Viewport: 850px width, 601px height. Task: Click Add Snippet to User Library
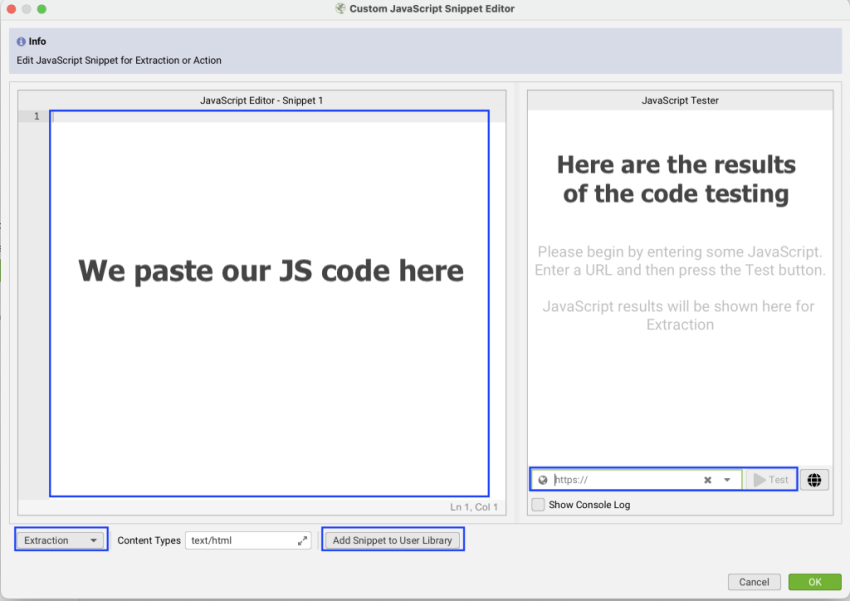click(393, 540)
